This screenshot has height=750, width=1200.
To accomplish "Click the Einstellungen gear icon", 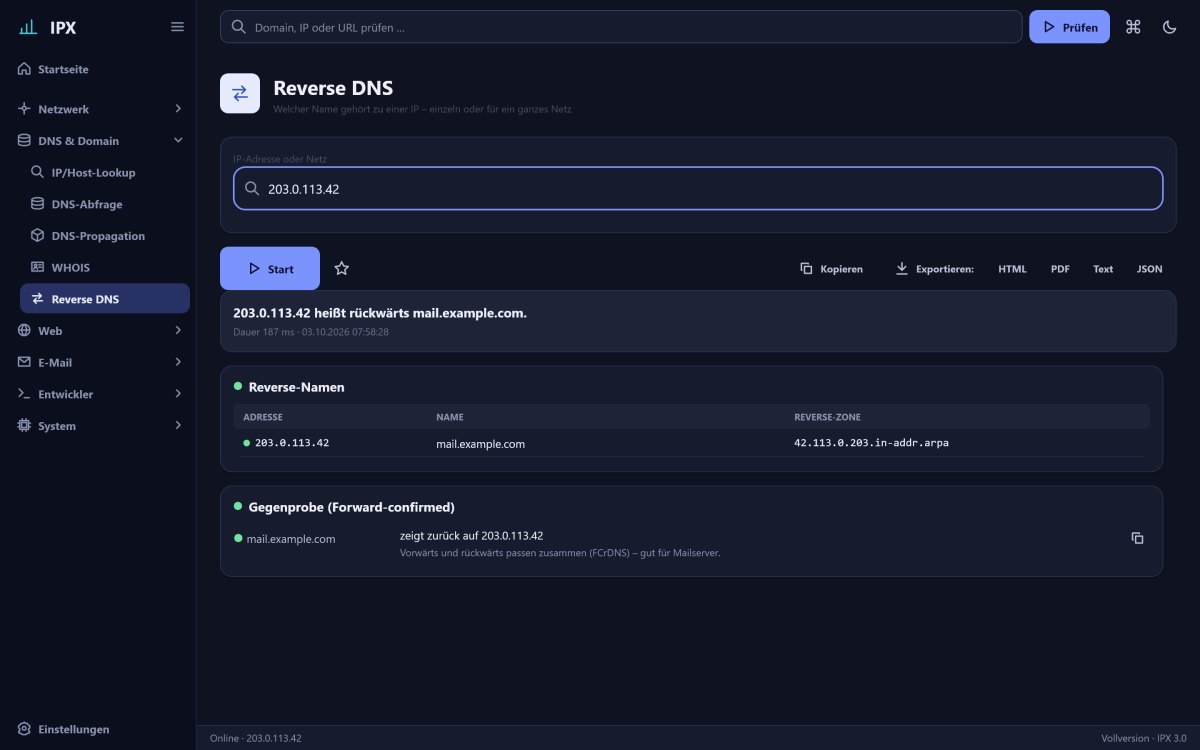I will point(24,729).
